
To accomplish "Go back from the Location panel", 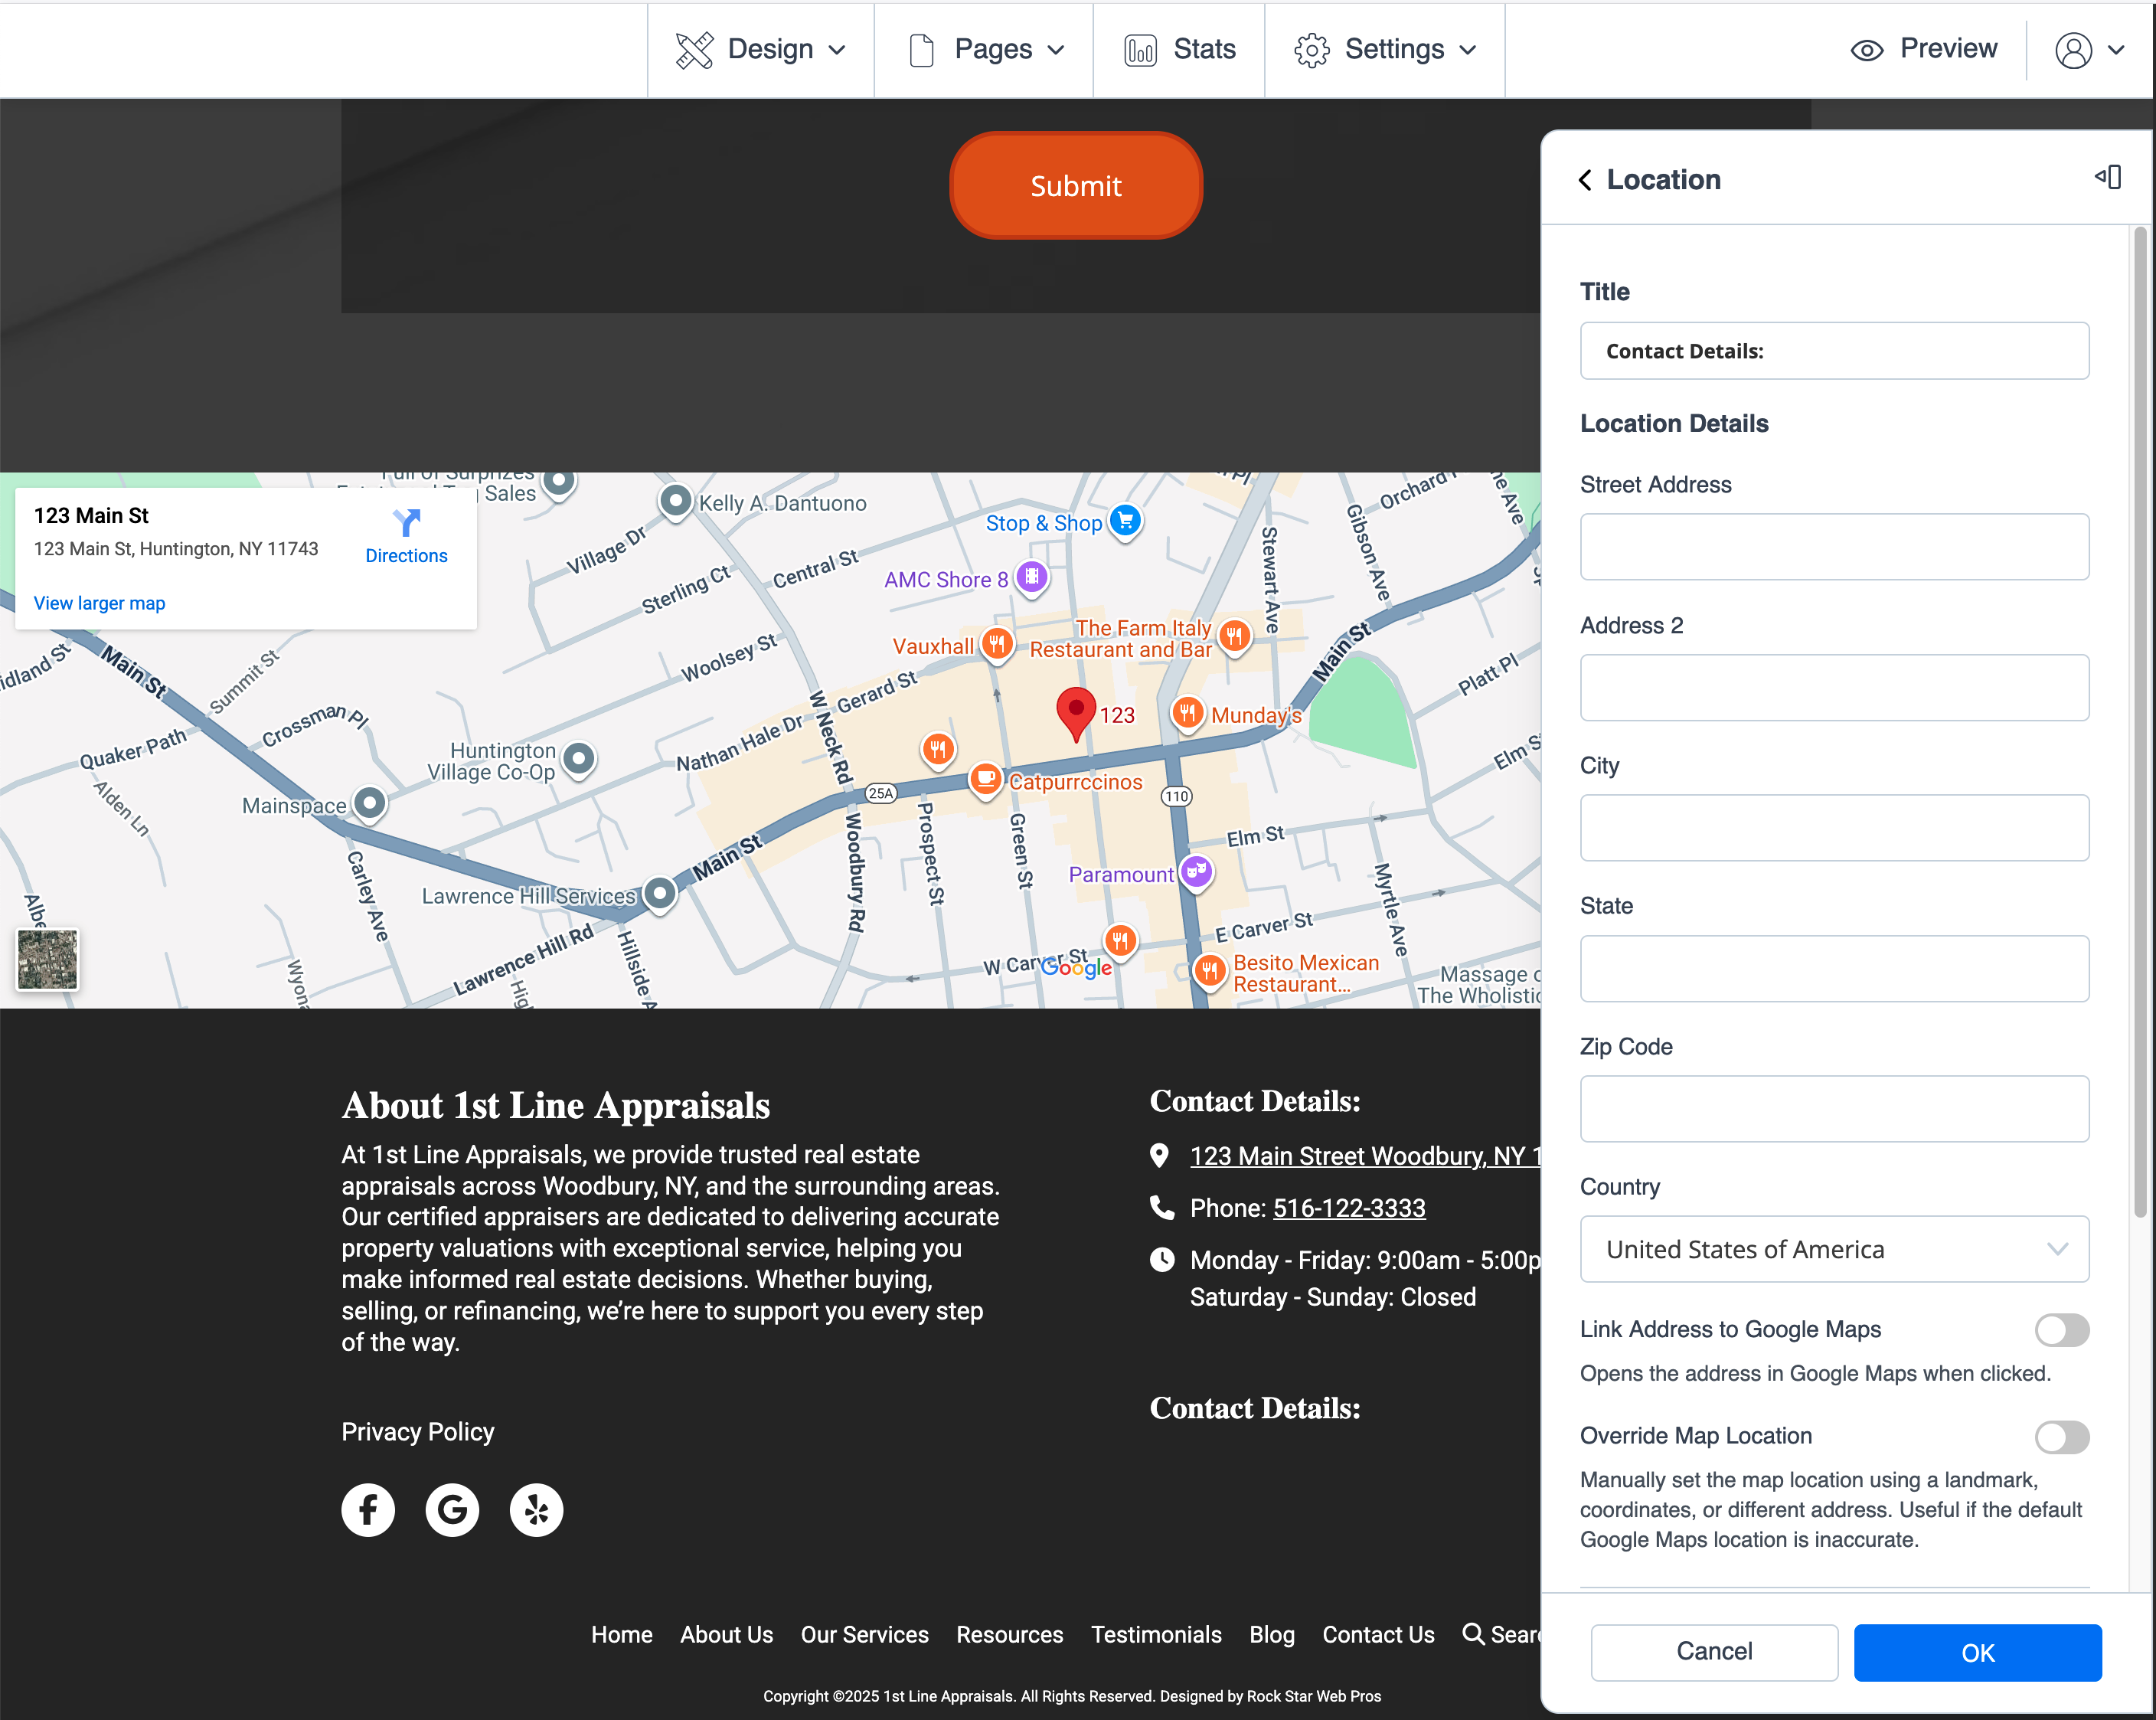I will pyautogui.click(x=1585, y=180).
